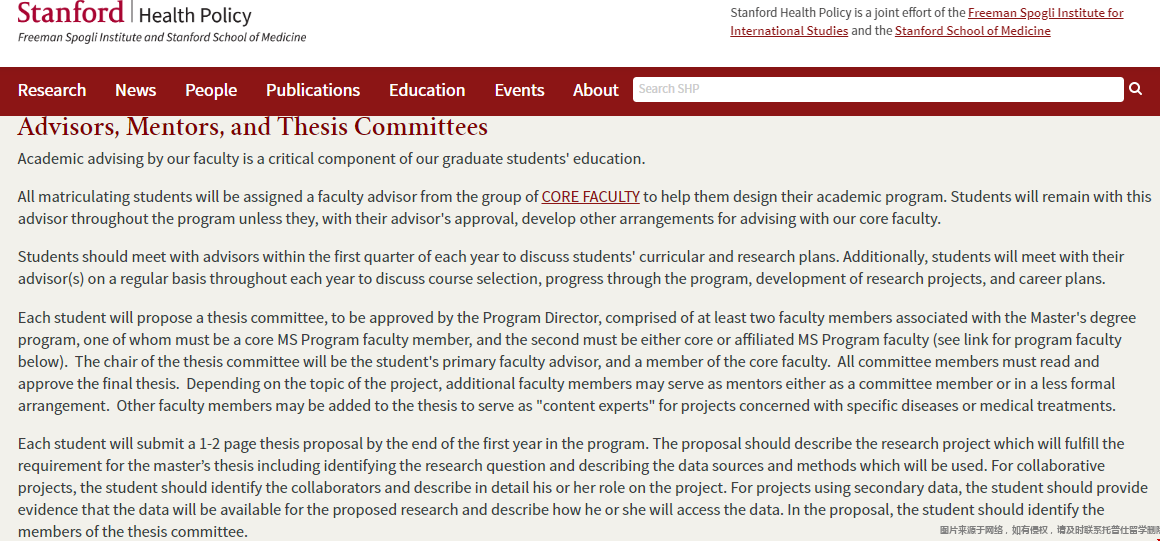Click the header subtitle under the Stanford logo
This screenshot has height=541, width=1160.
tap(162, 38)
